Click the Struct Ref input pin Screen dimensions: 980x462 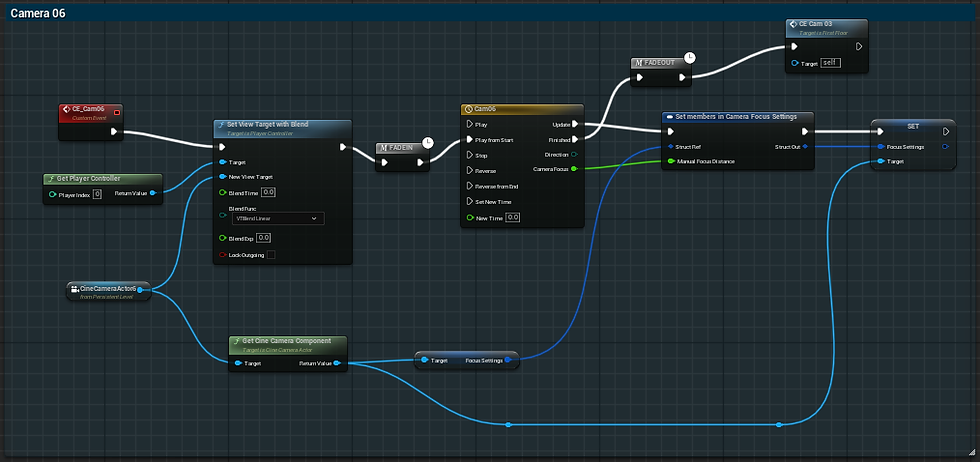(x=670, y=147)
